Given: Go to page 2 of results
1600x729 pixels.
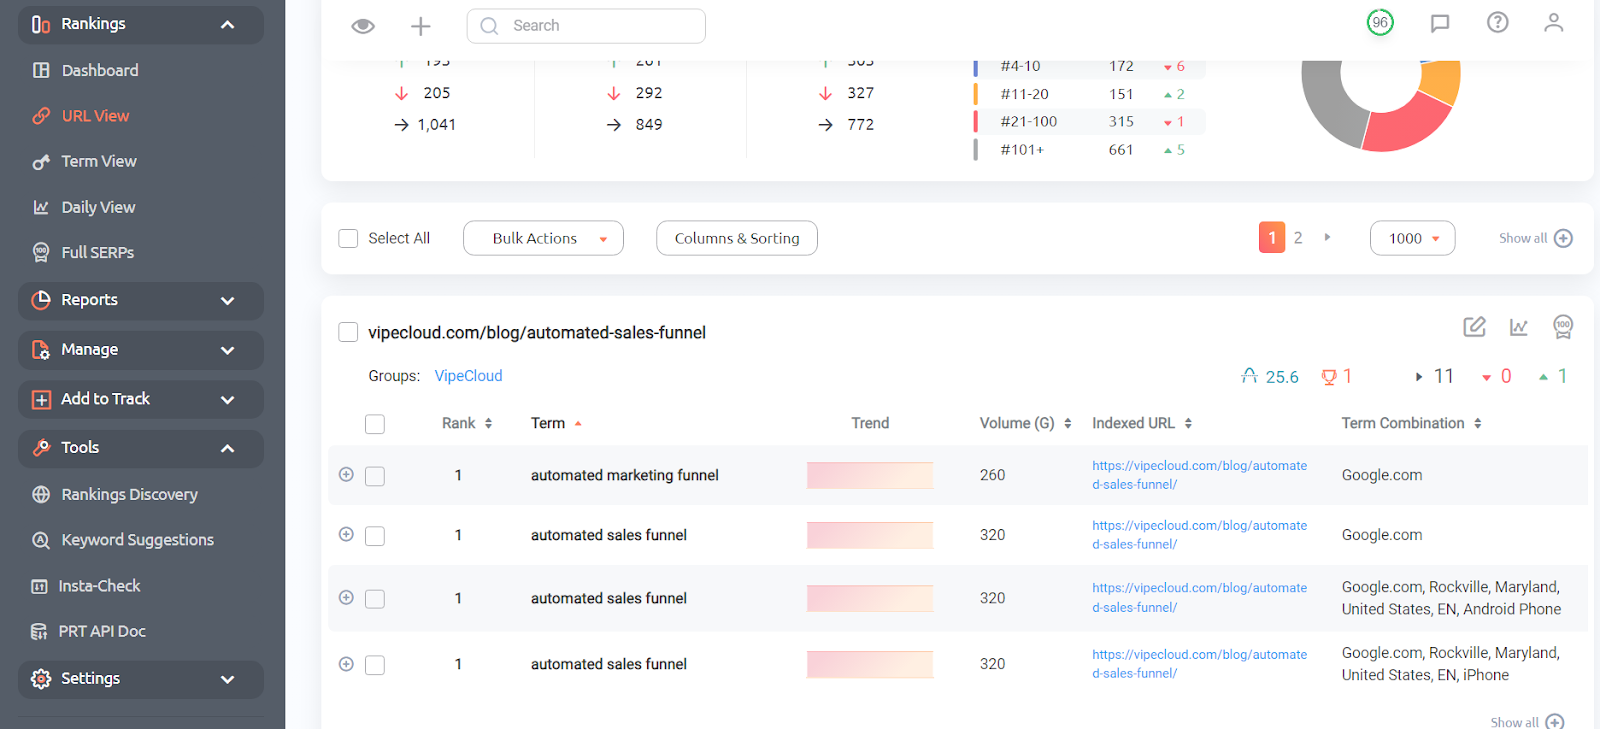Looking at the screenshot, I should [x=1298, y=238].
